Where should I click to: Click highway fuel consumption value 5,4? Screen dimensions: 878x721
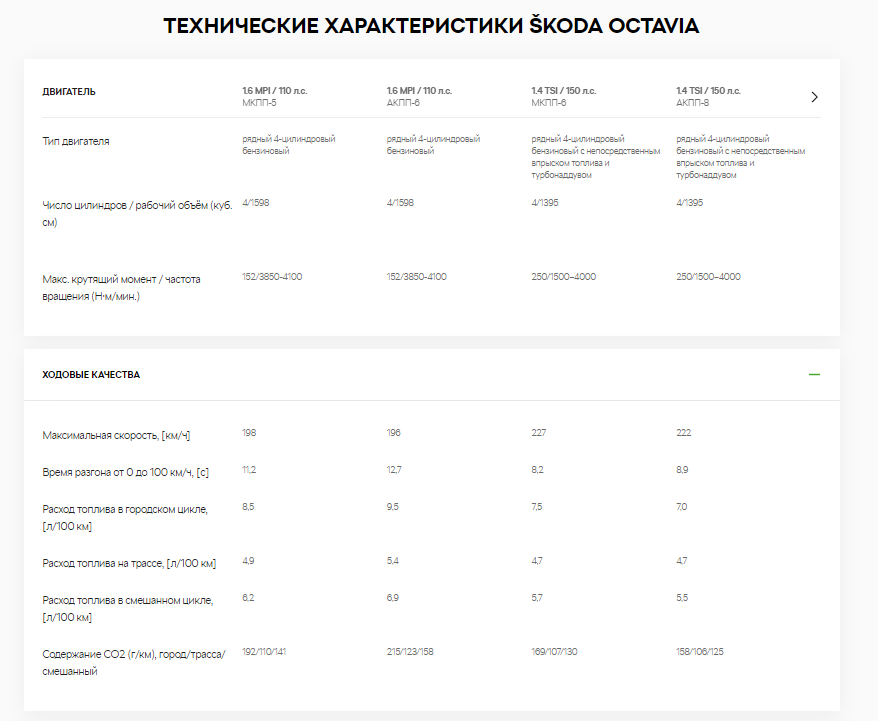tap(393, 560)
